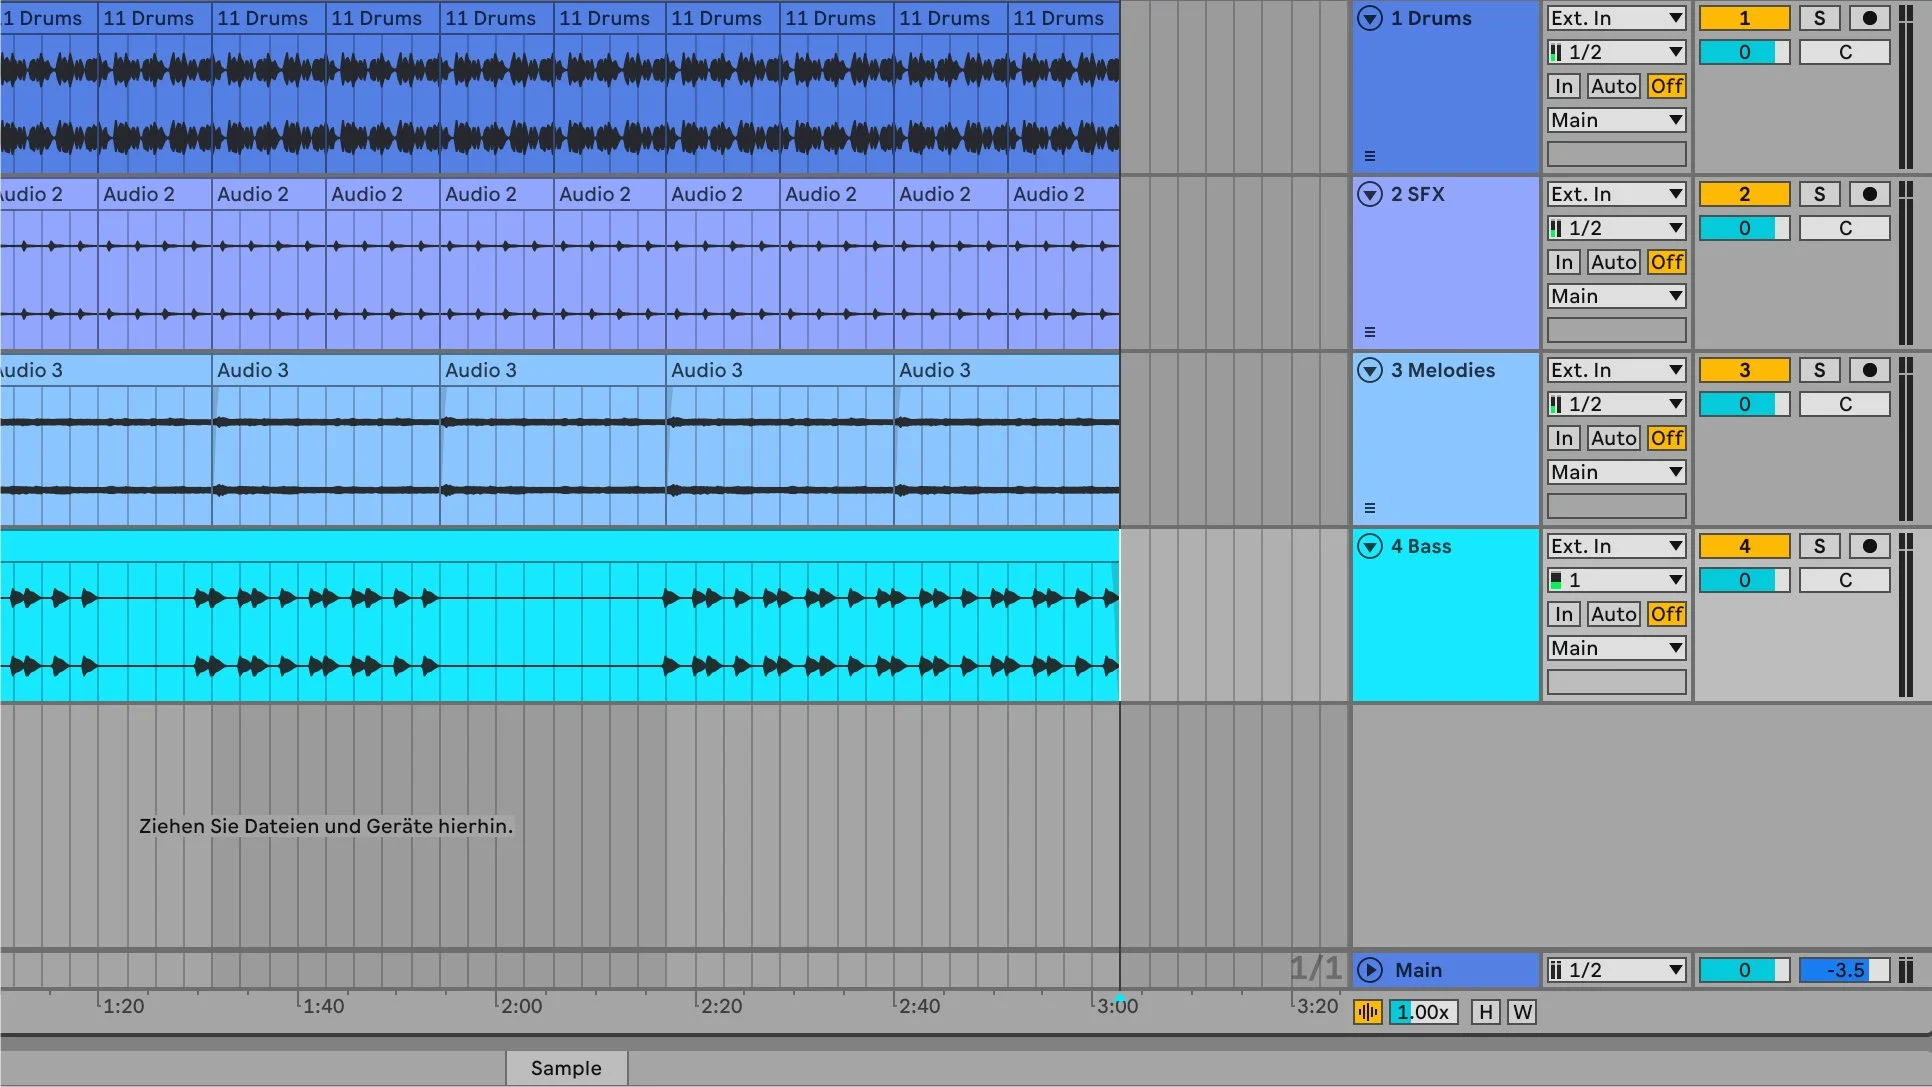The height and width of the screenshot is (1087, 1932).
Task: Solo the 2 SFX track
Action: tap(1819, 193)
